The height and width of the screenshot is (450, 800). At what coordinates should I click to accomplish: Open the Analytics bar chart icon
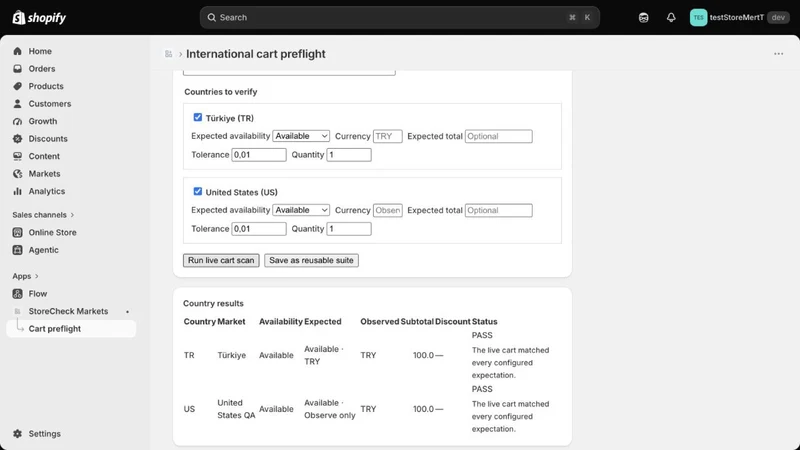coord(17,191)
